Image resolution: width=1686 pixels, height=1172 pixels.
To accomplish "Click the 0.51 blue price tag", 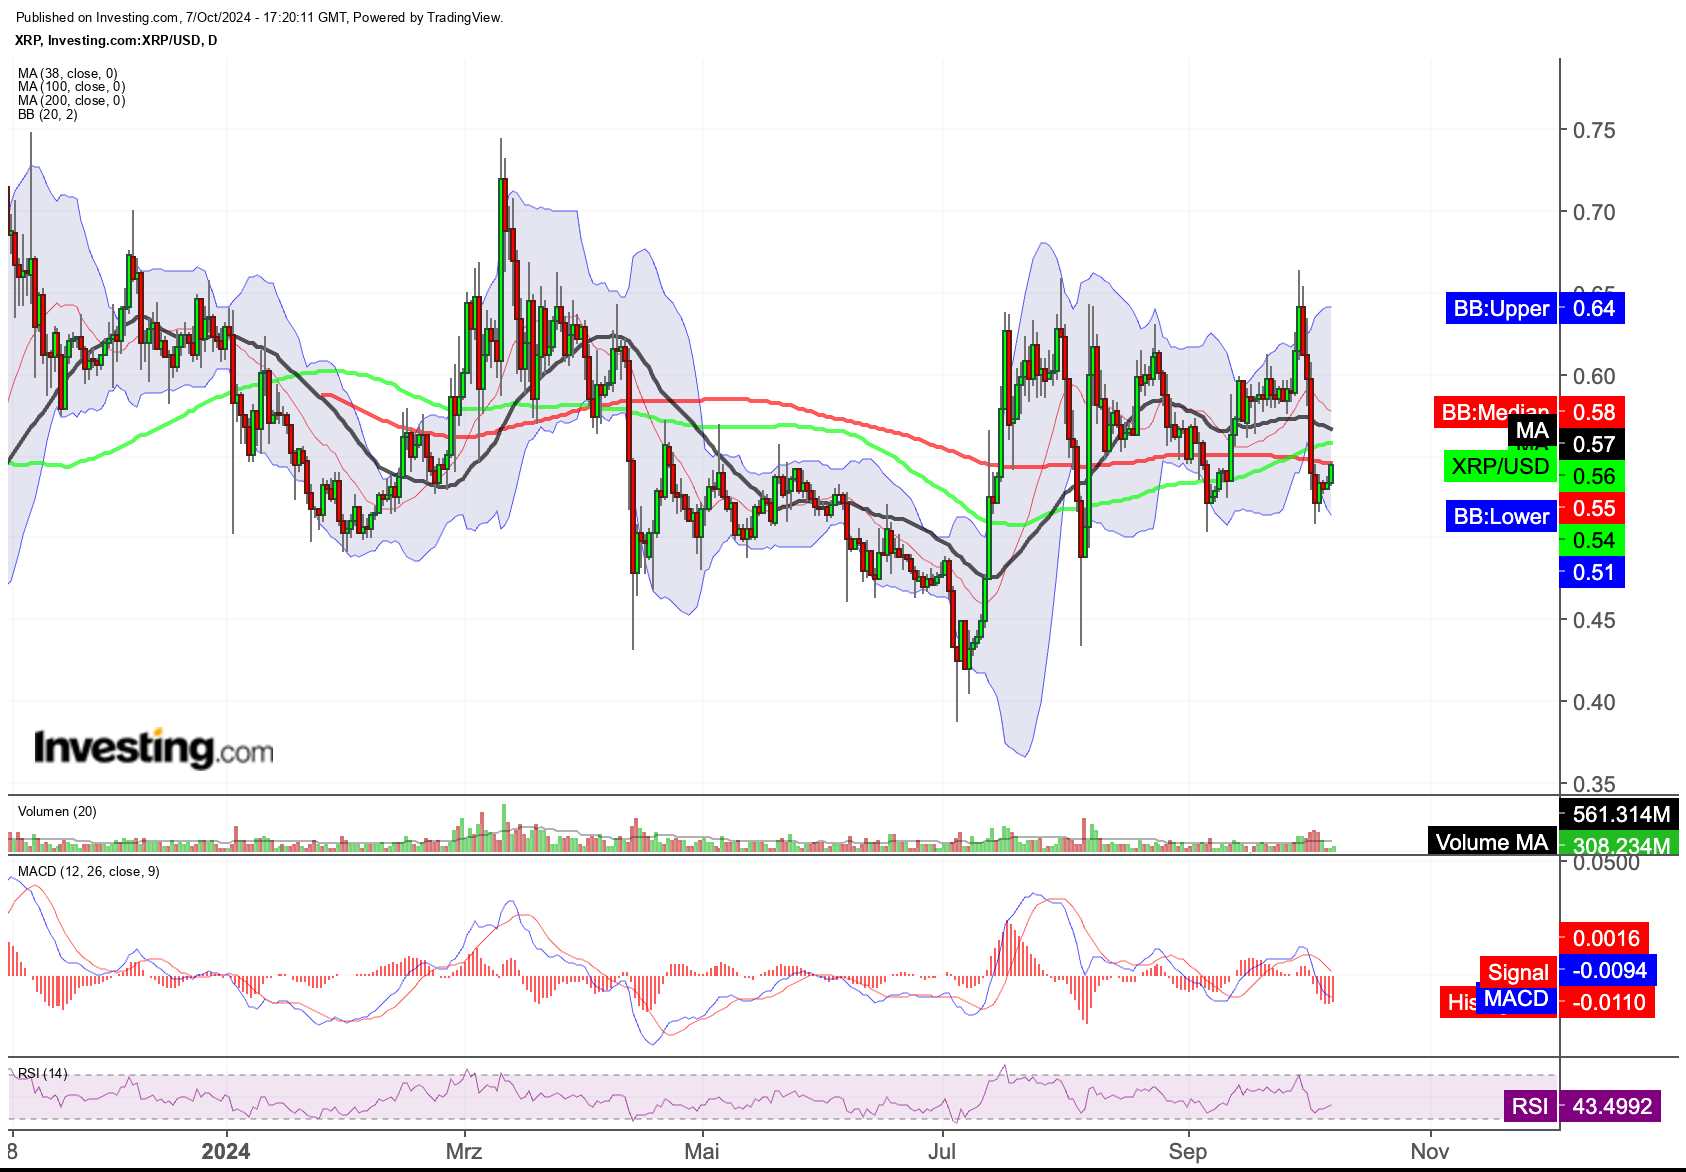I will point(1592,572).
